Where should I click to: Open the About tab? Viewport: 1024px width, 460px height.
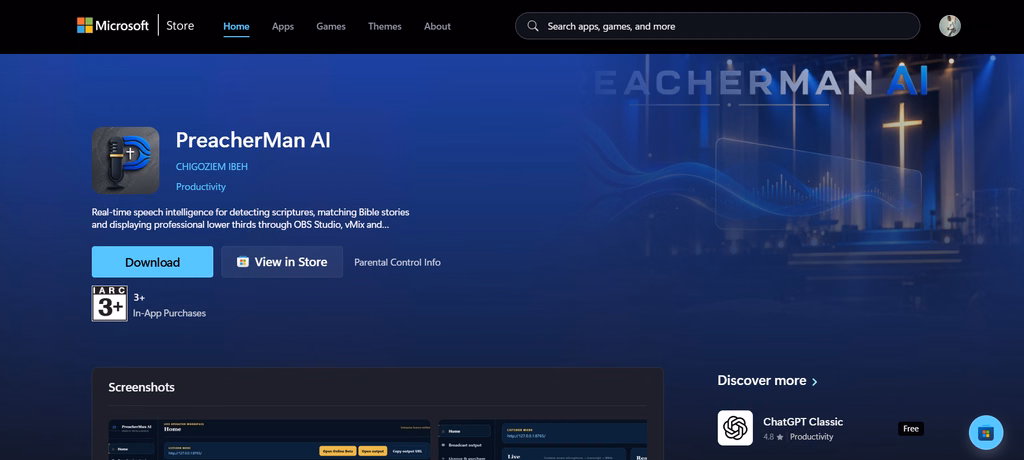coord(438,27)
